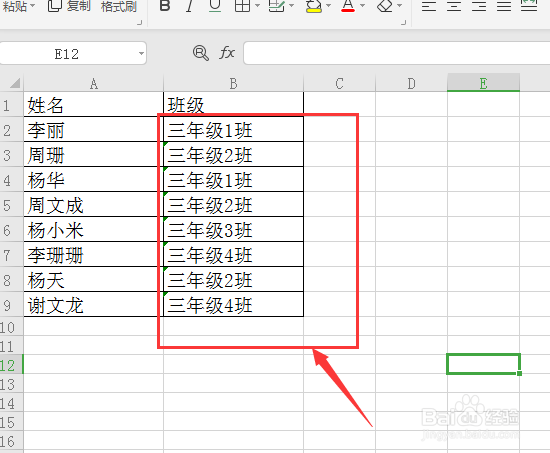The image size is (550, 453).
Task: Expand the clear eraser dropdown arrow
Action: (400, 6)
